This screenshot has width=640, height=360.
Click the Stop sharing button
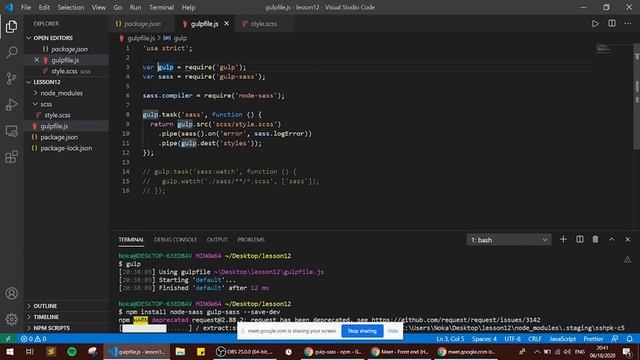(x=362, y=331)
